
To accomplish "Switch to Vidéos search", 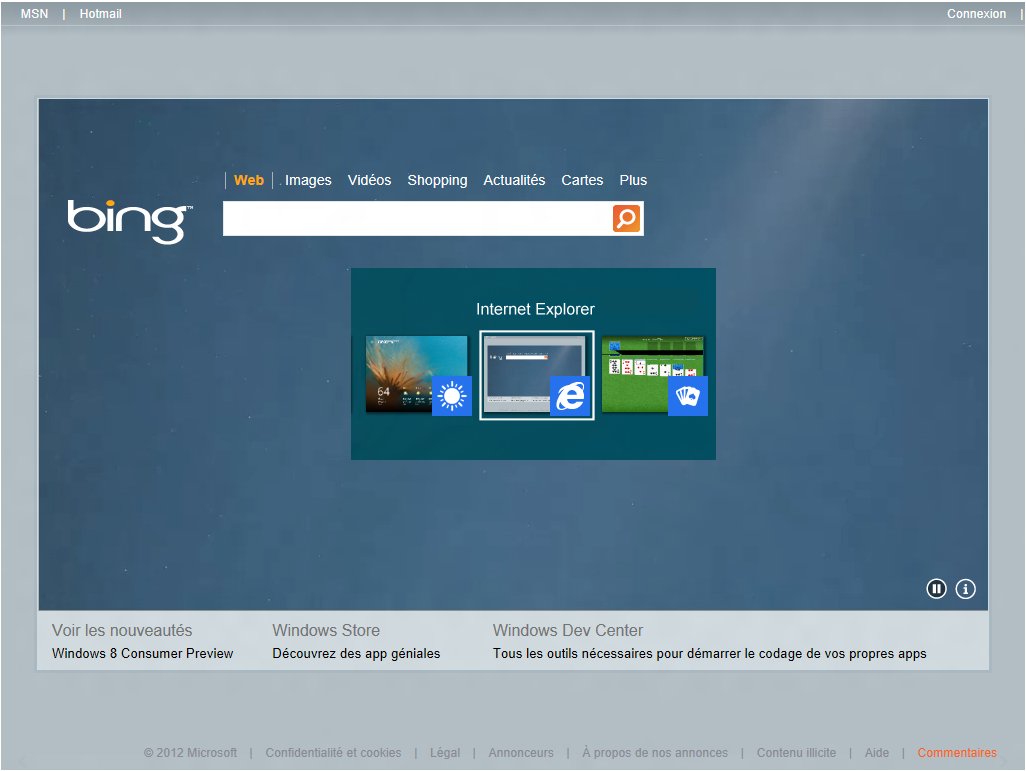I will tap(369, 180).
